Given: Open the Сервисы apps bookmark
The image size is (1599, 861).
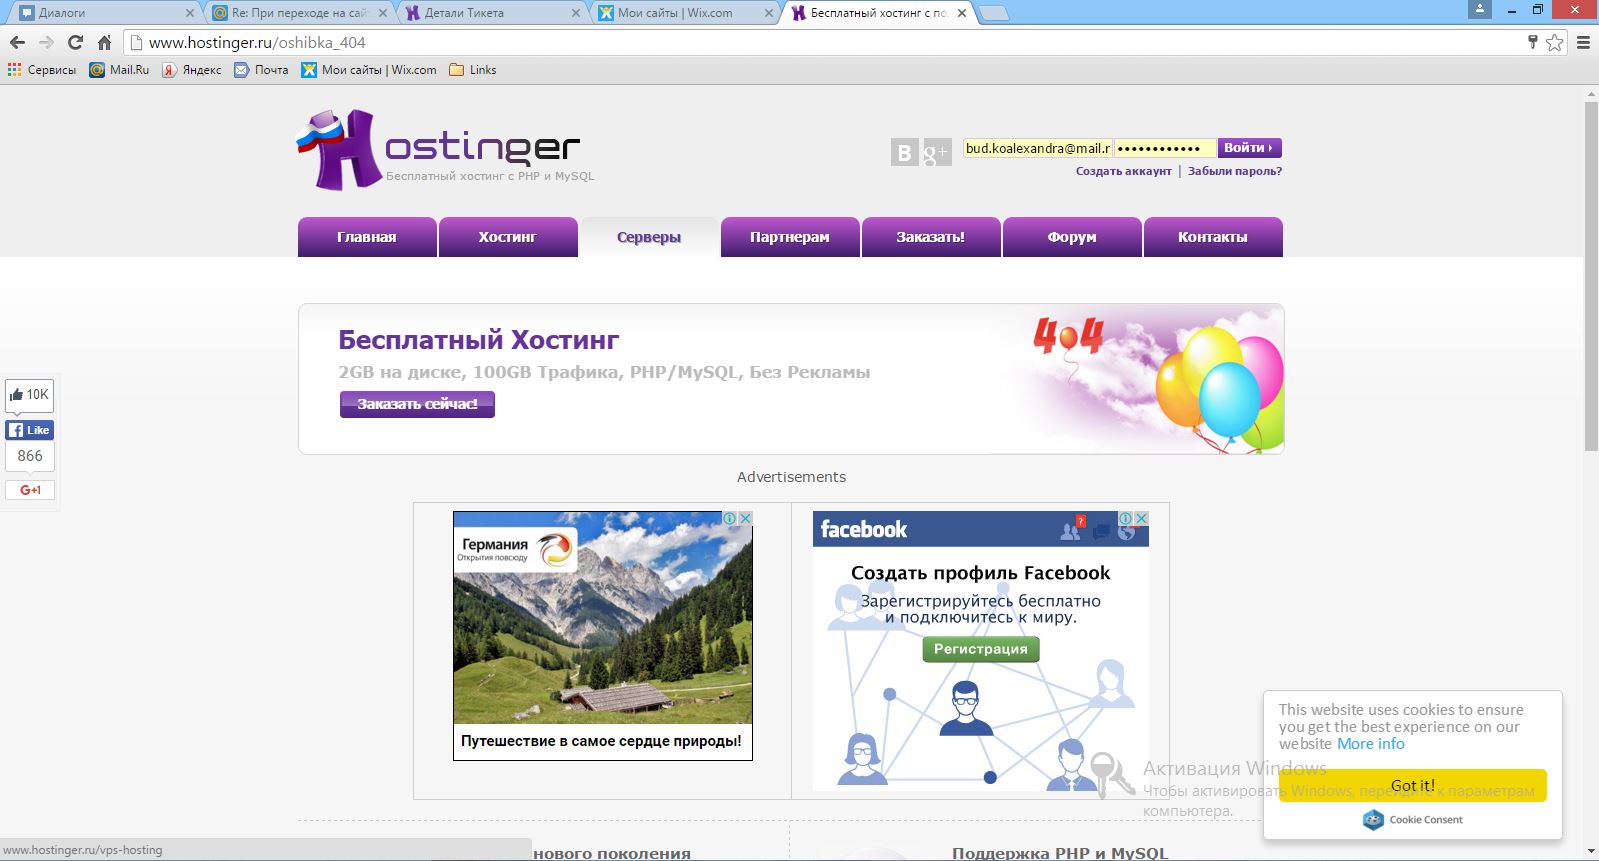Looking at the screenshot, I should click(42, 70).
